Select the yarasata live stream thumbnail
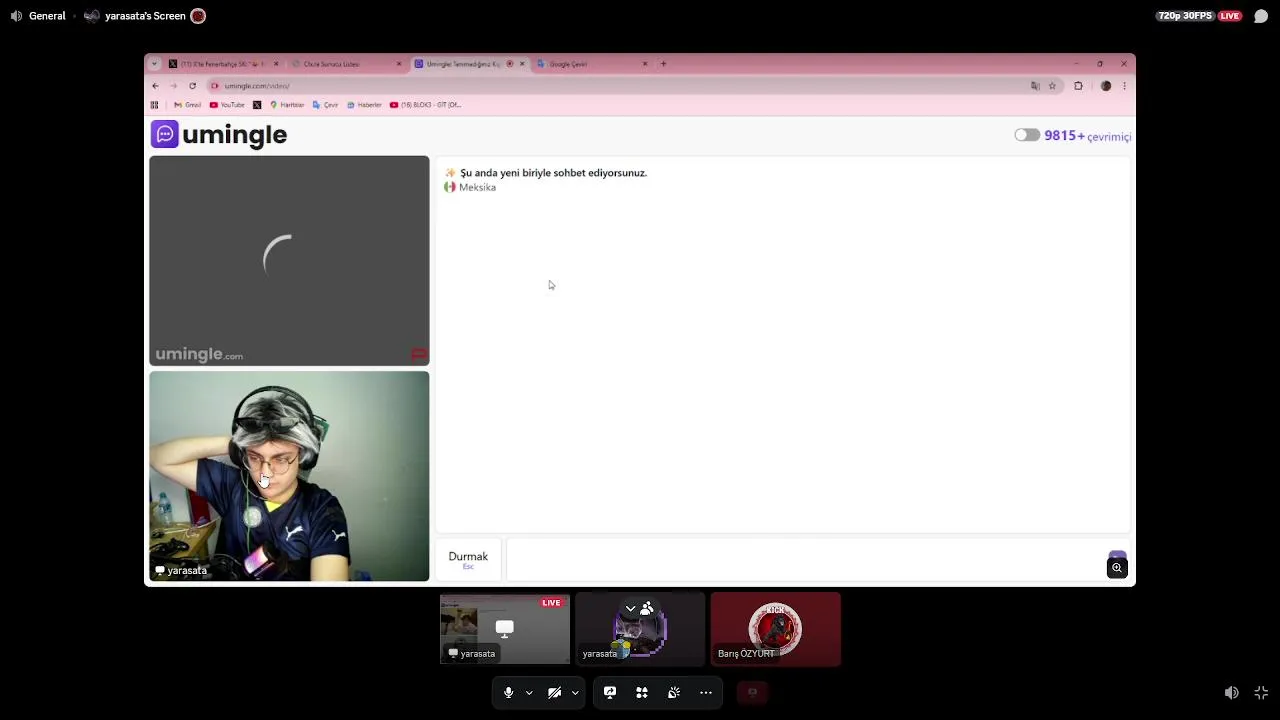The width and height of the screenshot is (1280, 720). (x=505, y=629)
